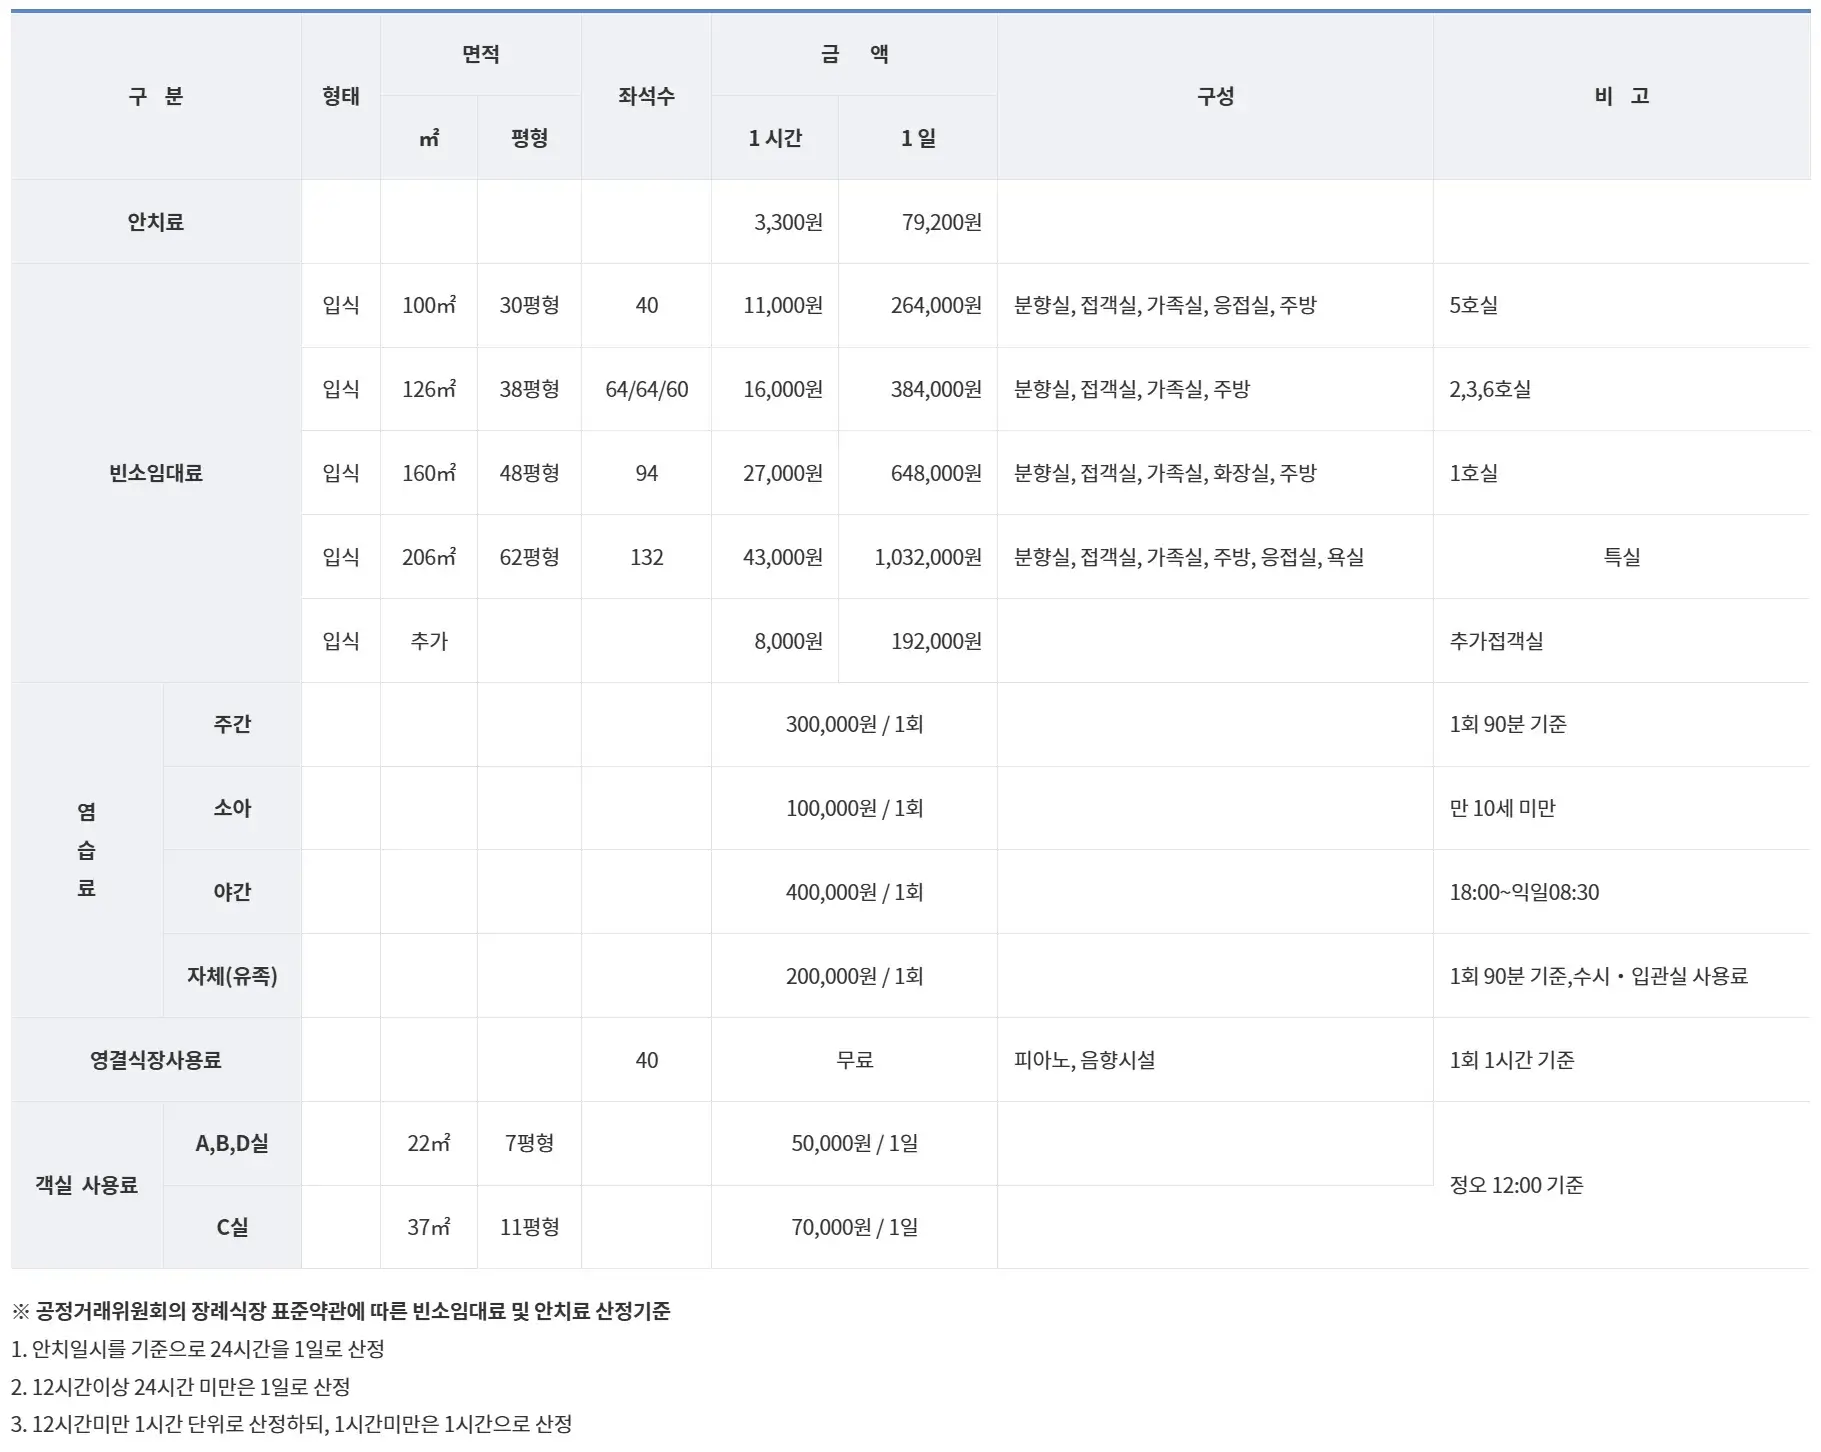The height and width of the screenshot is (1452, 1821).
Task: Select the A,B,D실 room label
Action: tap(231, 1143)
